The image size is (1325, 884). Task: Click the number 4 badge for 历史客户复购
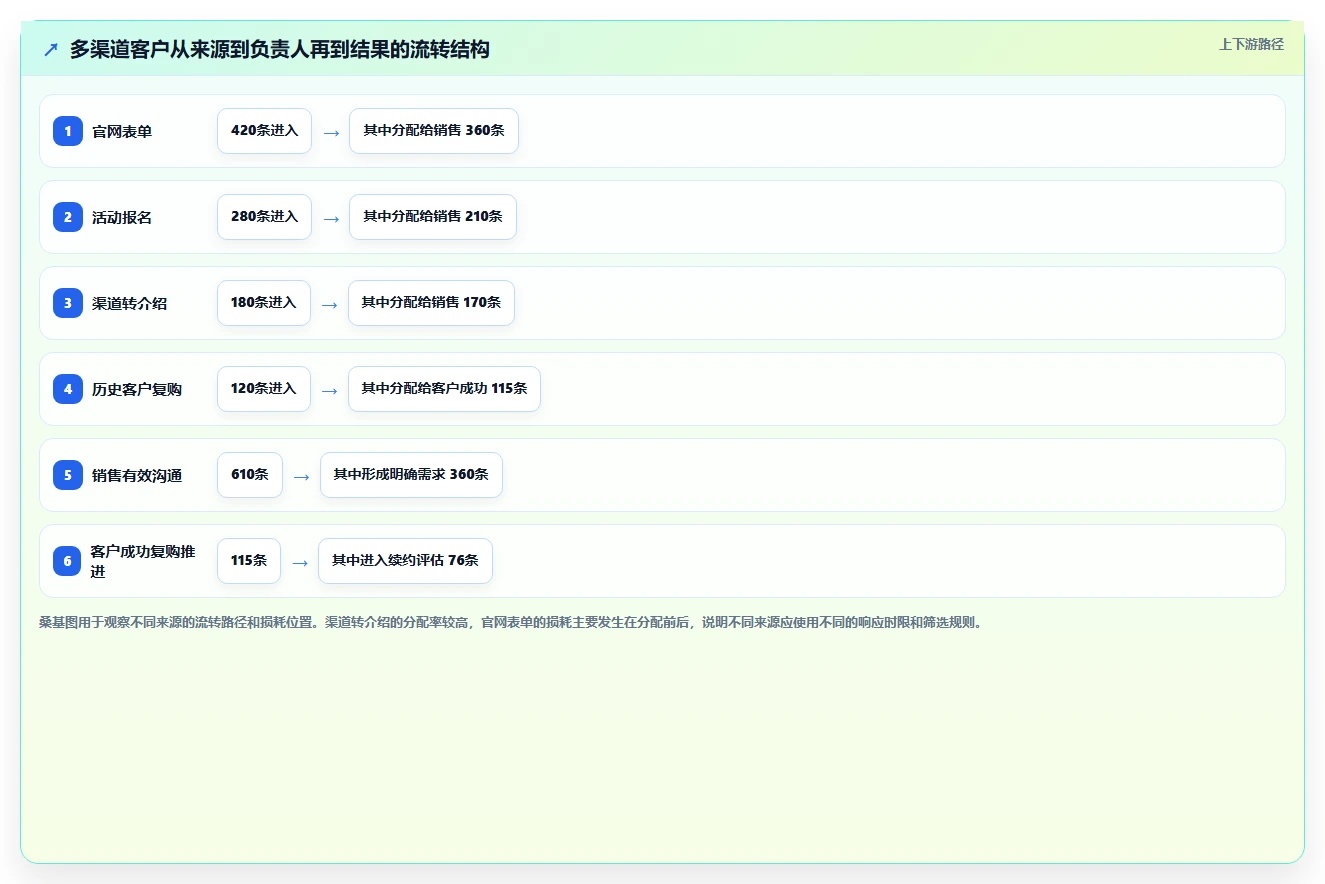coord(68,389)
